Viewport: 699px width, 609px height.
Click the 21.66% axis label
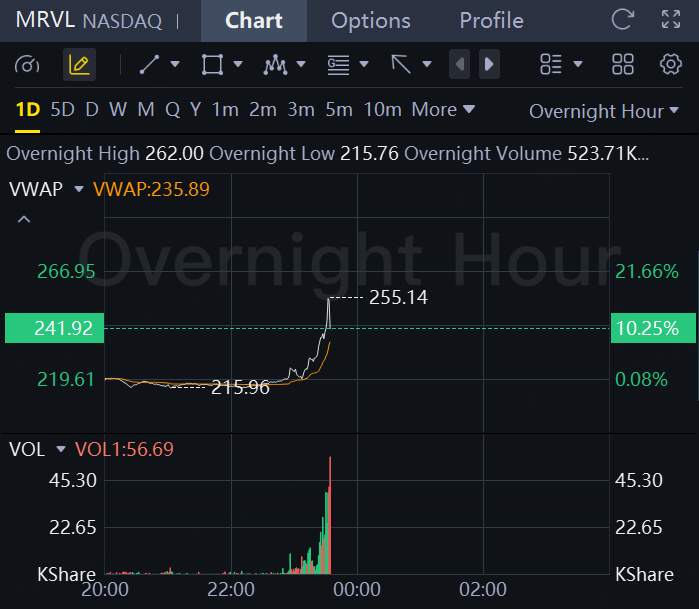[647, 272]
